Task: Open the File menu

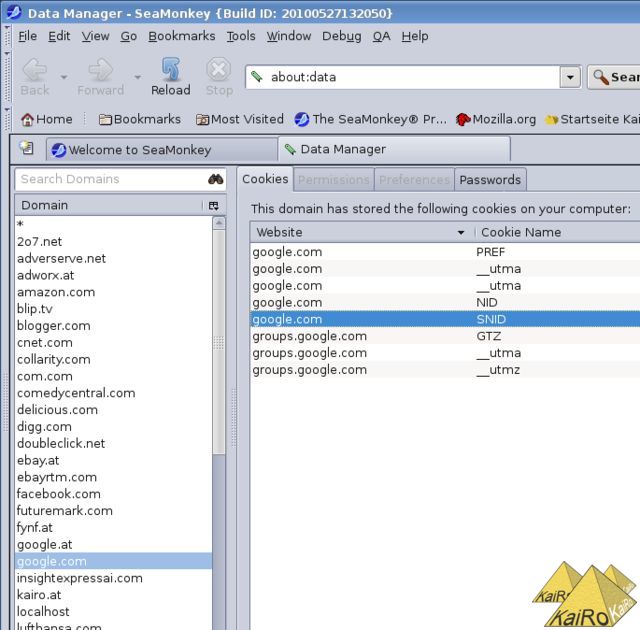Action: click(x=27, y=36)
